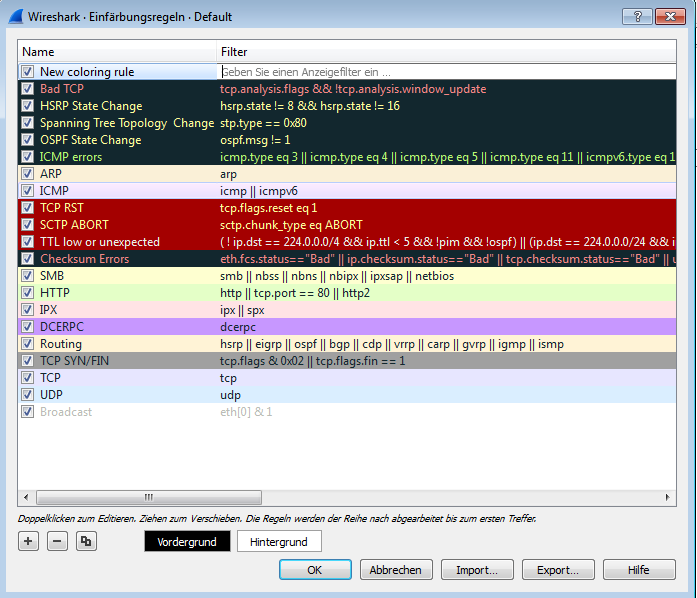697x598 pixels.
Task: Select the "New coloring rule" name
Action: pyautogui.click(x=87, y=72)
